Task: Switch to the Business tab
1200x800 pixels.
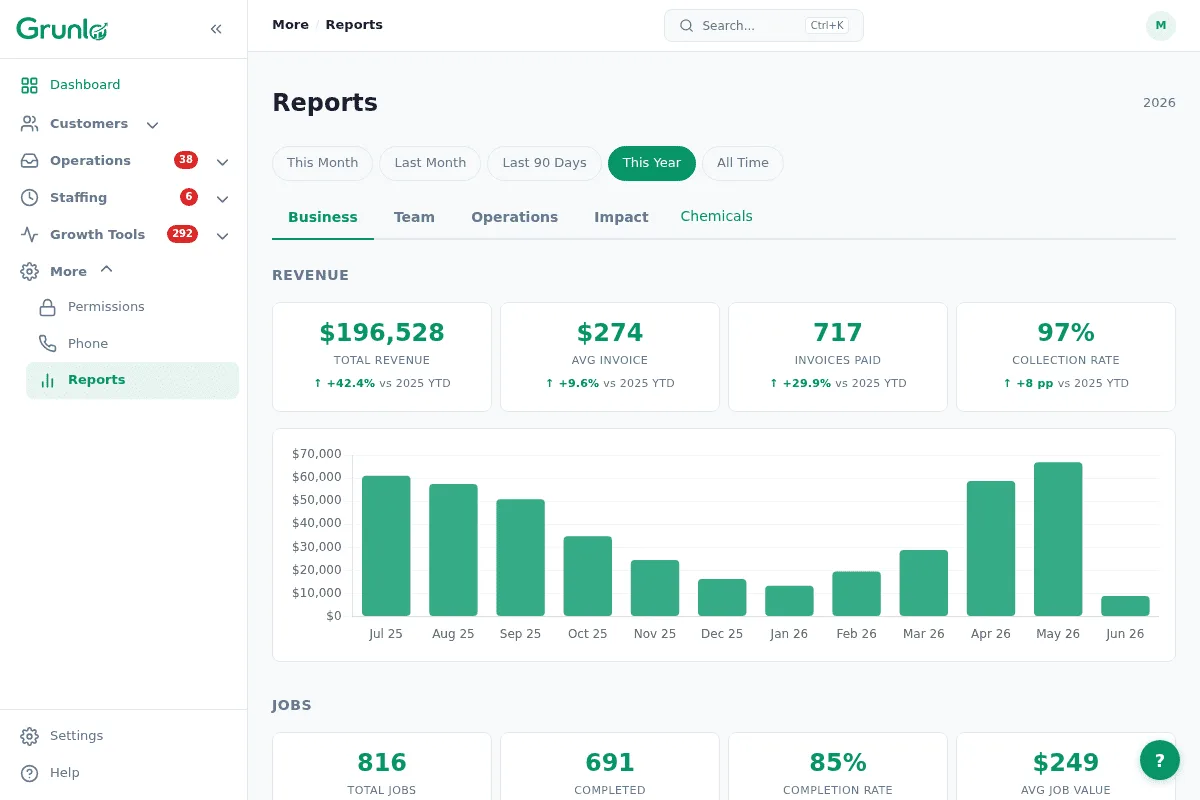Action: [323, 217]
